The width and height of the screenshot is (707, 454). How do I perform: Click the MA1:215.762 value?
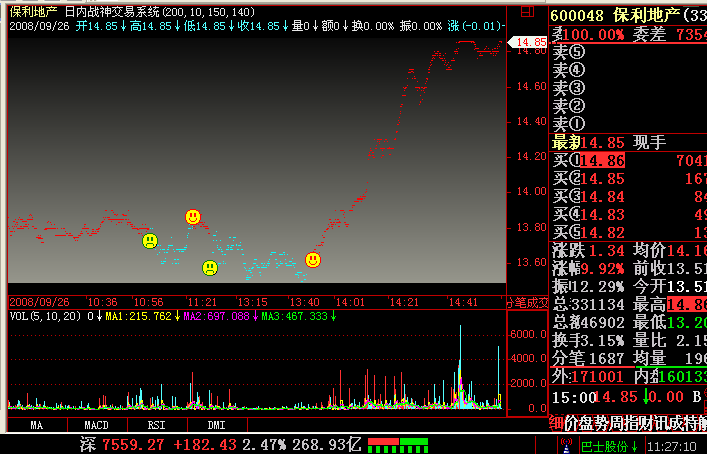138,316
